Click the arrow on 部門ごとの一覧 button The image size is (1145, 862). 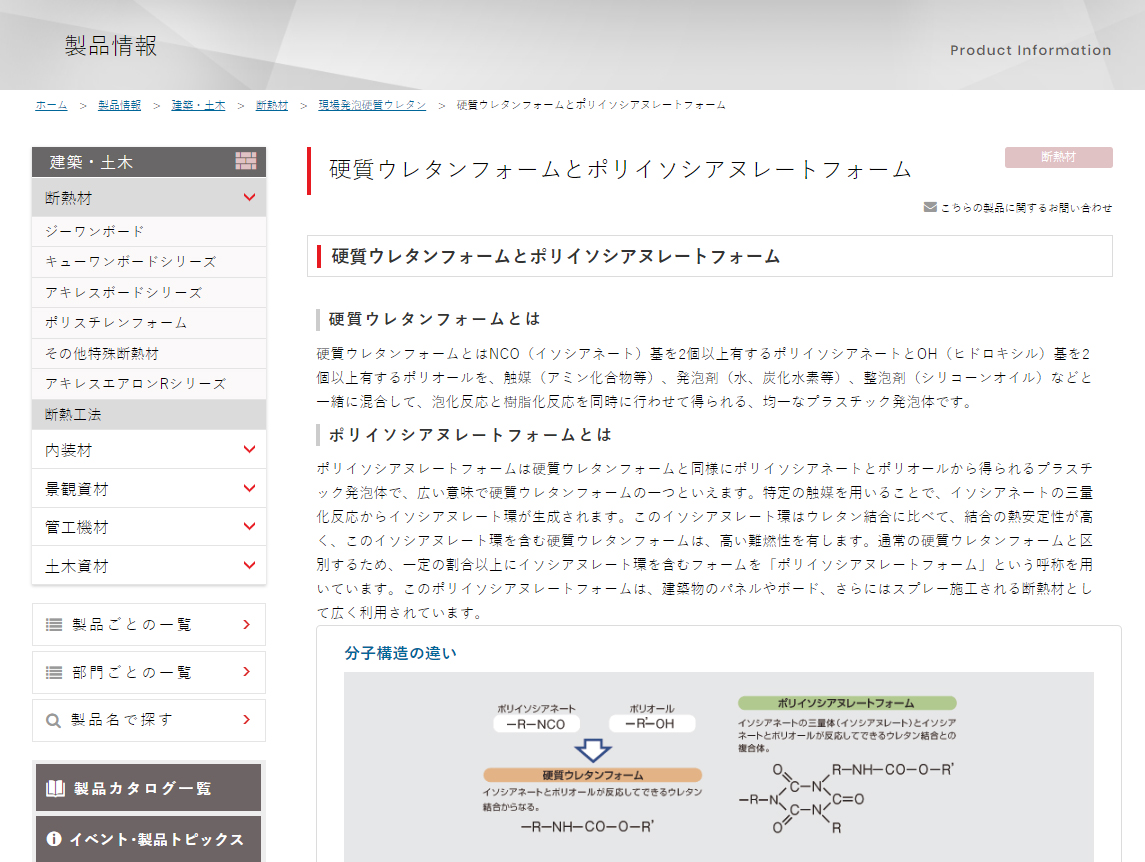247,672
